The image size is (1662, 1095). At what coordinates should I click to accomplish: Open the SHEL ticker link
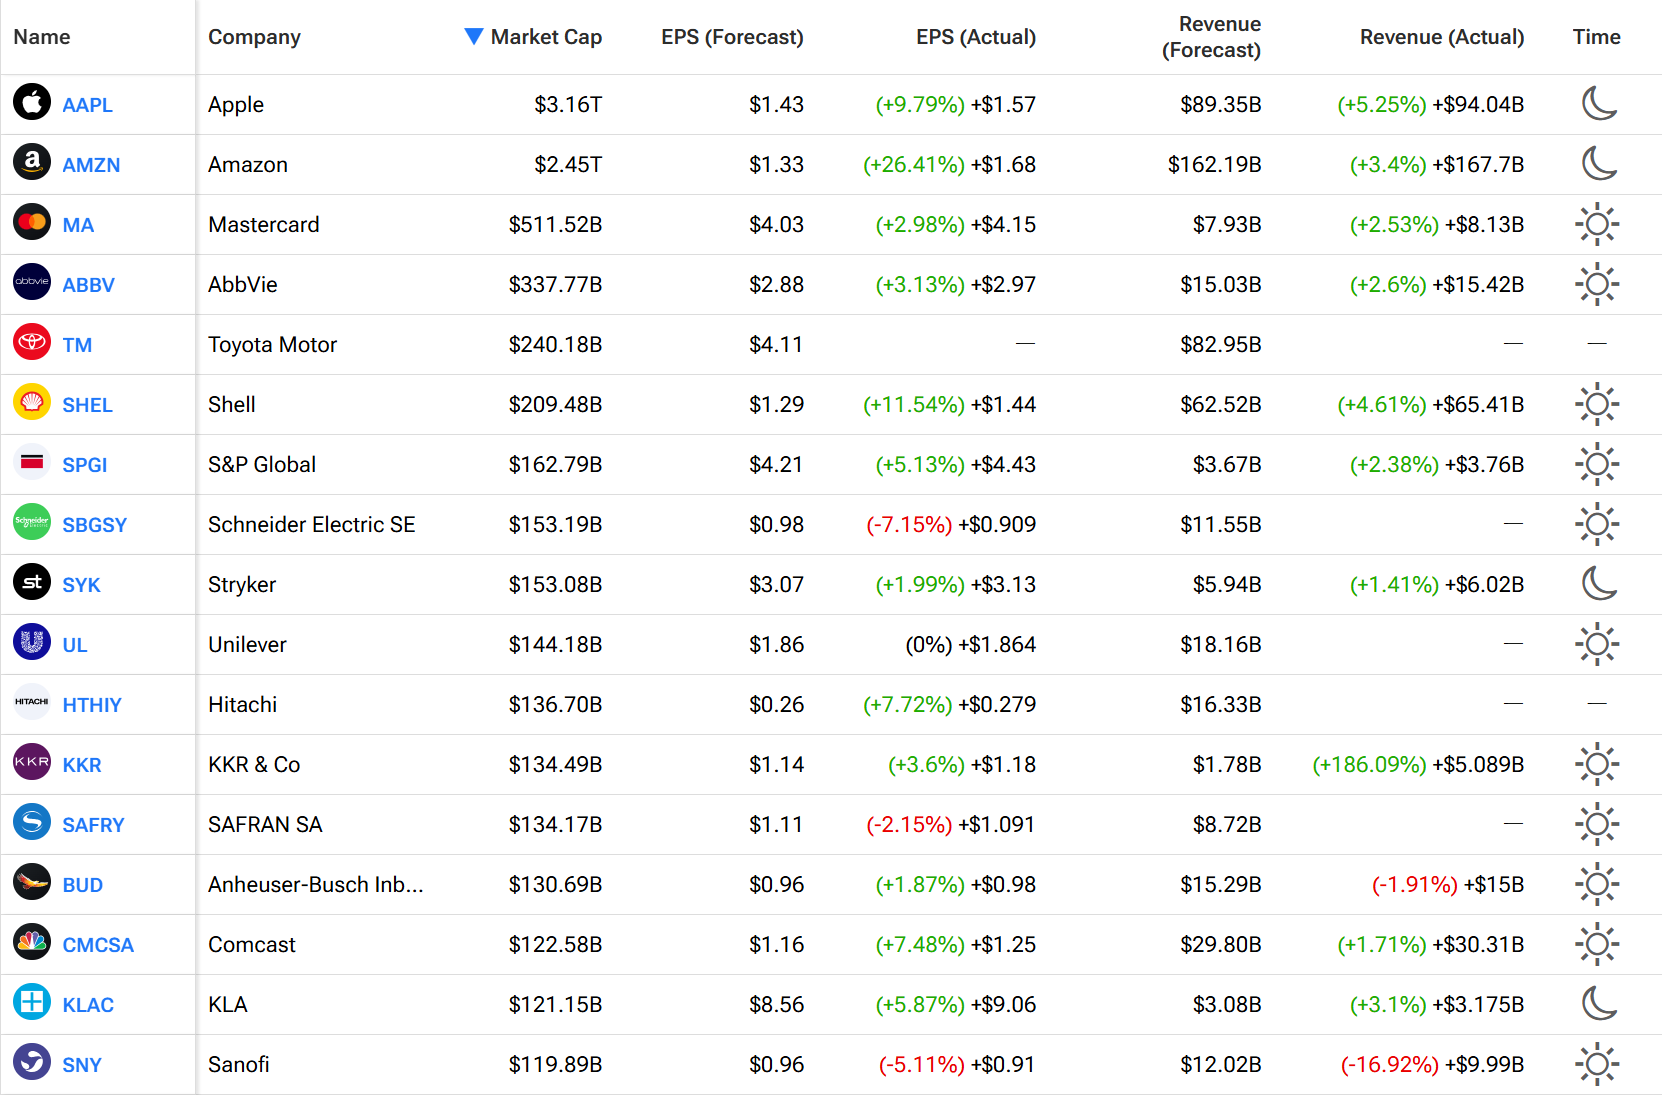point(87,405)
